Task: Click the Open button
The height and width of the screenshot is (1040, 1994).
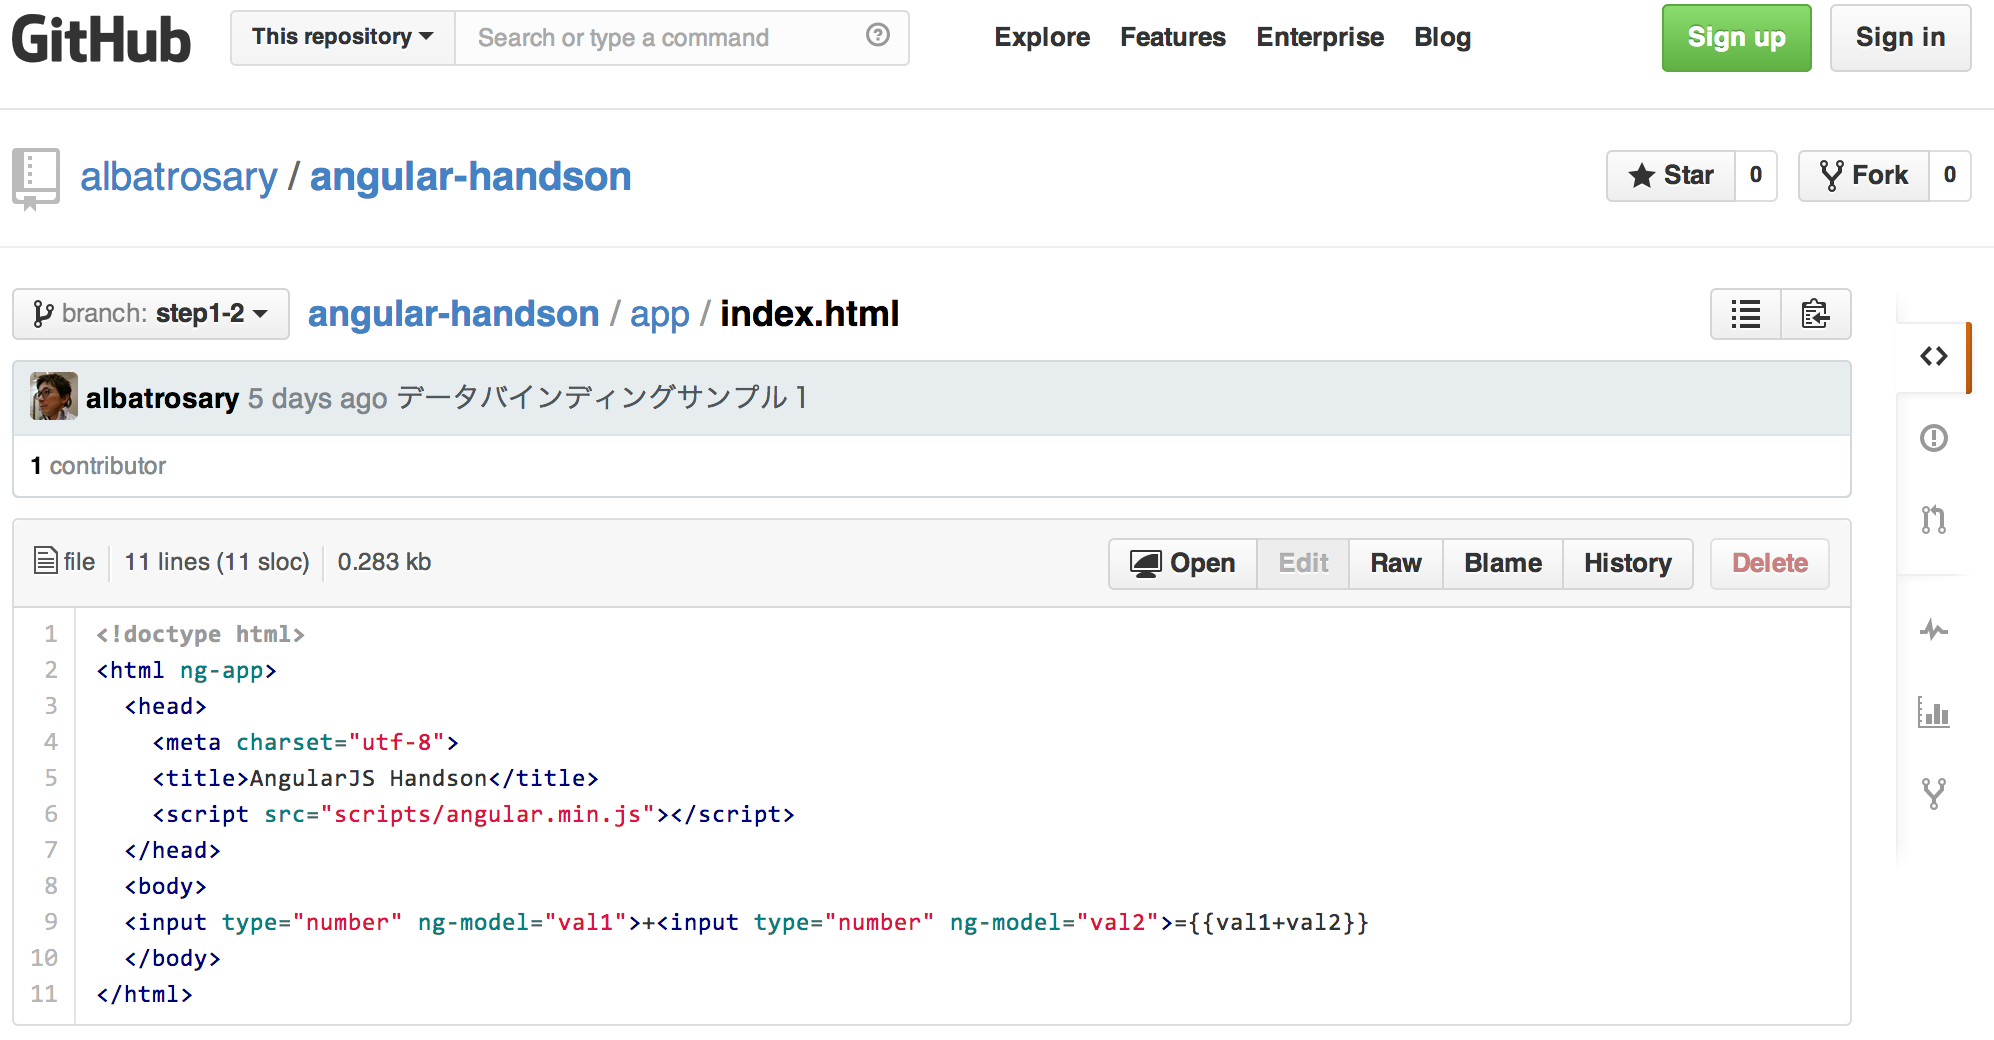Action: [1183, 564]
